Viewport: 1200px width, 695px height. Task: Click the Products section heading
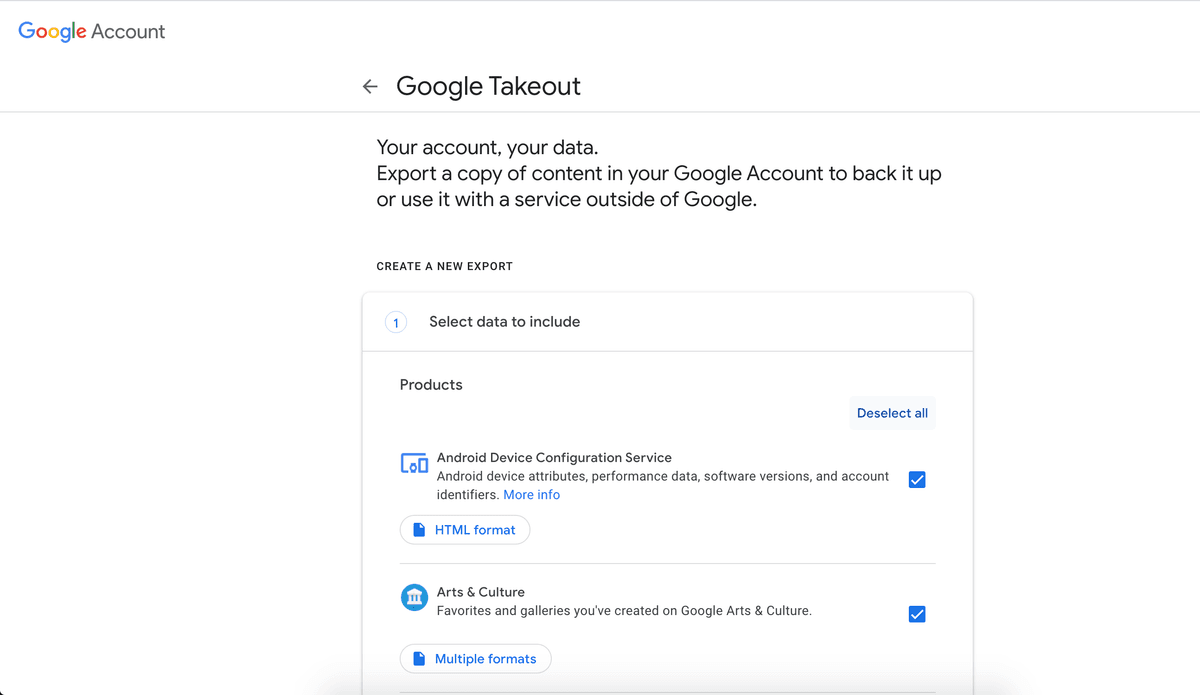point(431,385)
